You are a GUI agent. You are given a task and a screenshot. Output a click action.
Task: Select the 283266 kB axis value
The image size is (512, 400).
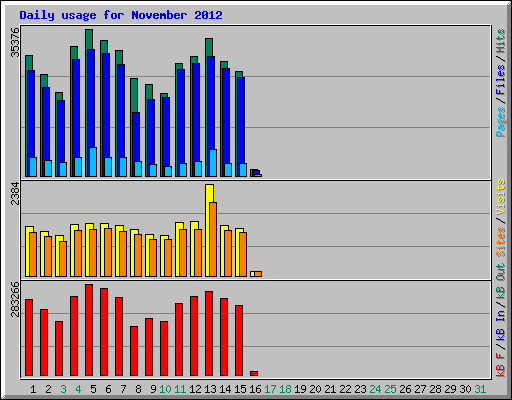click(x=15, y=299)
